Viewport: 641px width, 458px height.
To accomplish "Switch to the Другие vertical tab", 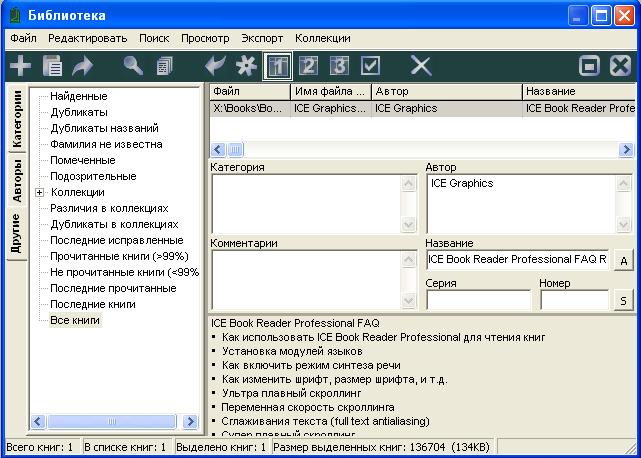I will (x=17, y=233).
